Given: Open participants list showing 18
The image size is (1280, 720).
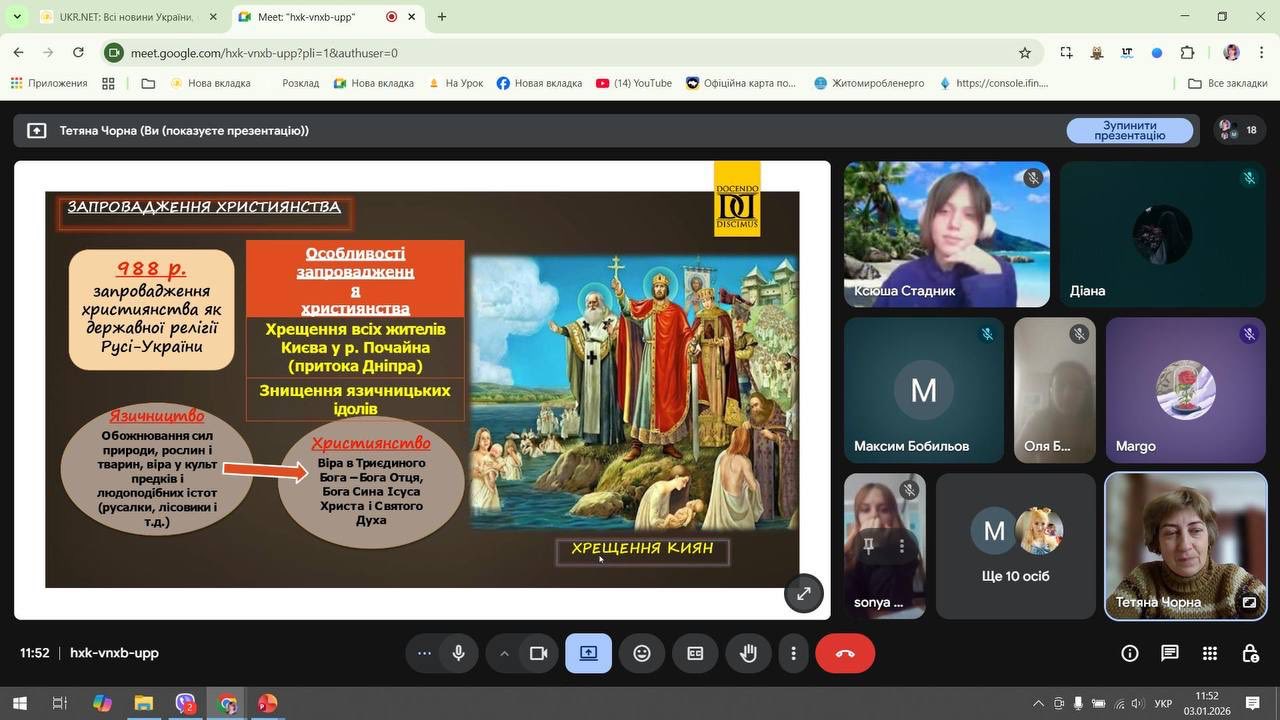Looking at the screenshot, I should (1238, 130).
